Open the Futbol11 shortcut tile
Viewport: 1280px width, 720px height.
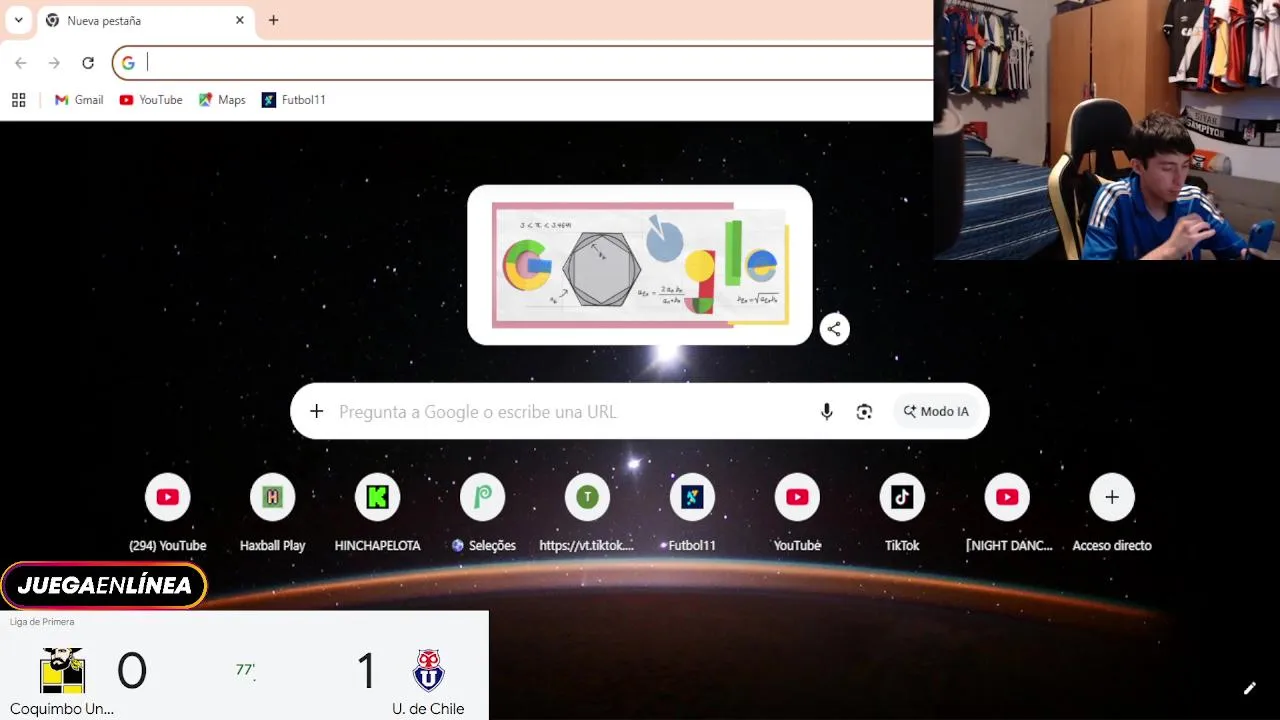tap(692, 514)
